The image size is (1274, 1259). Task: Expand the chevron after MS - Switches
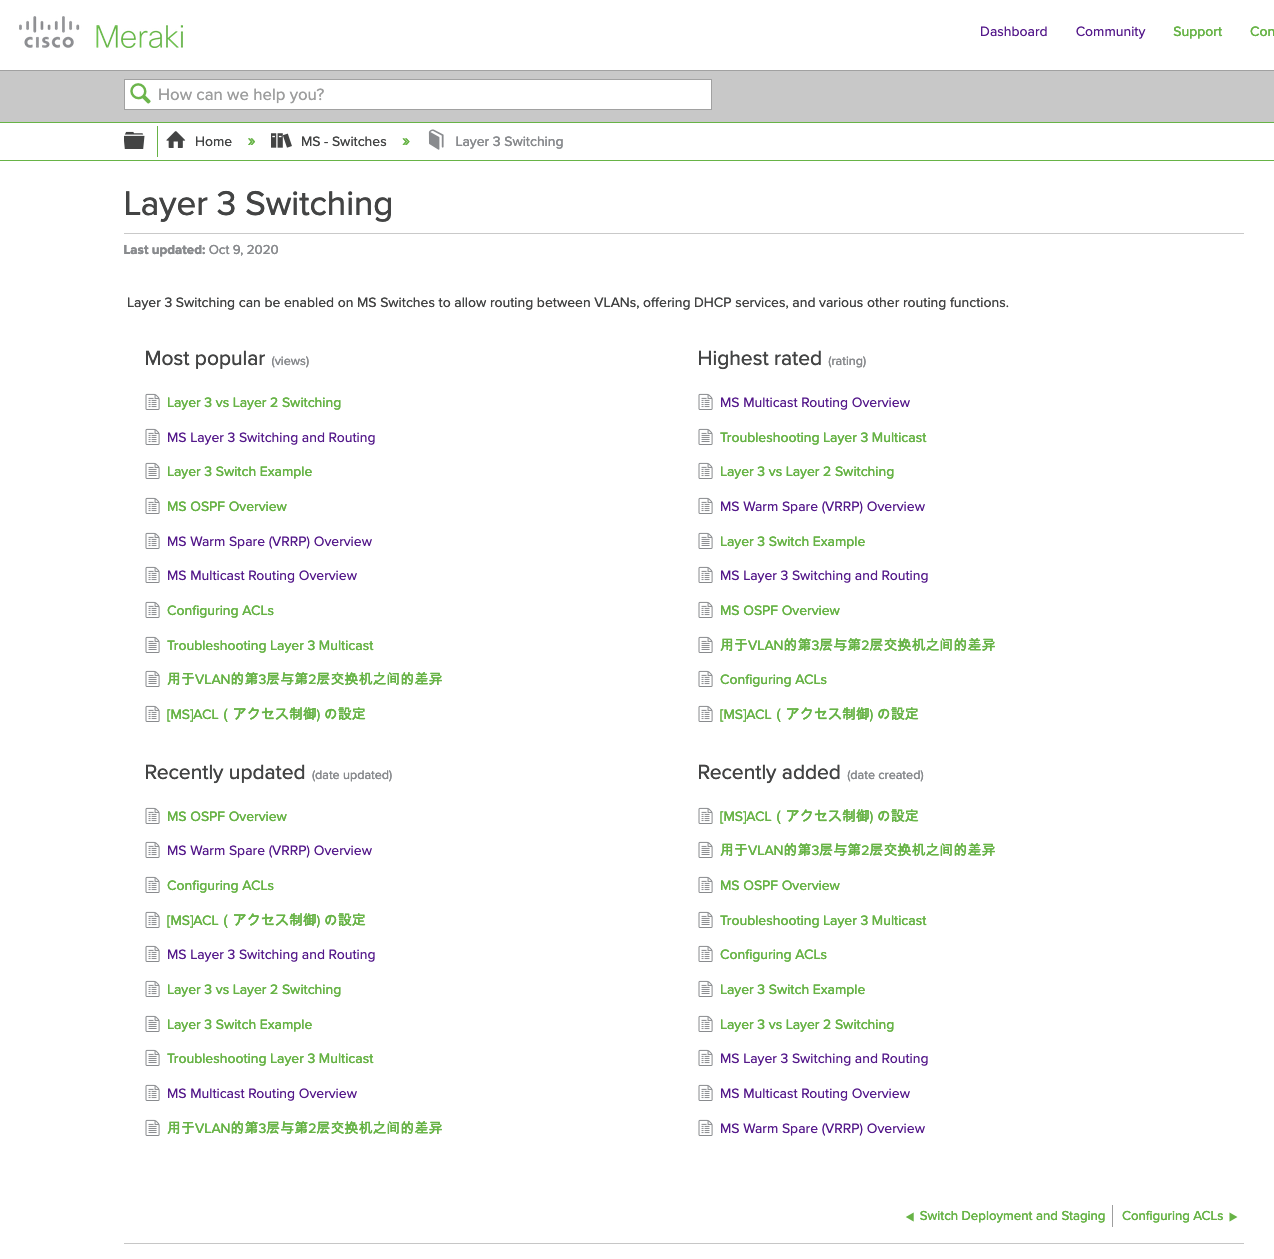(406, 141)
